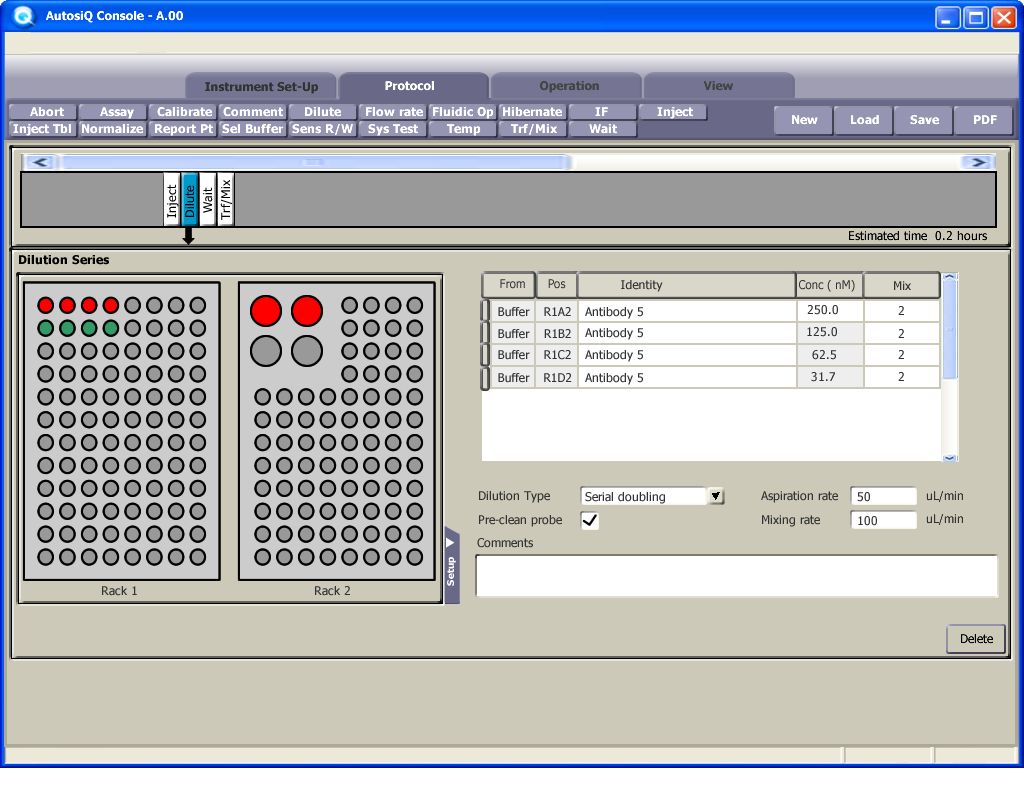Open the Dilution Type dropdown

click(716, 496)
